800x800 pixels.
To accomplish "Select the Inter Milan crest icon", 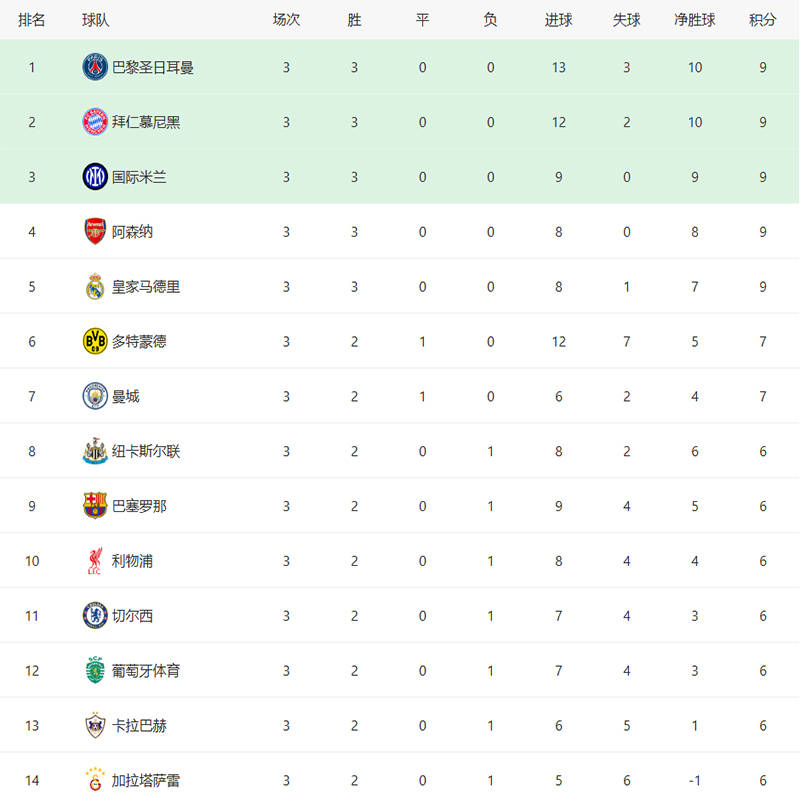I will pyautogui.click(x=95, y=178).
